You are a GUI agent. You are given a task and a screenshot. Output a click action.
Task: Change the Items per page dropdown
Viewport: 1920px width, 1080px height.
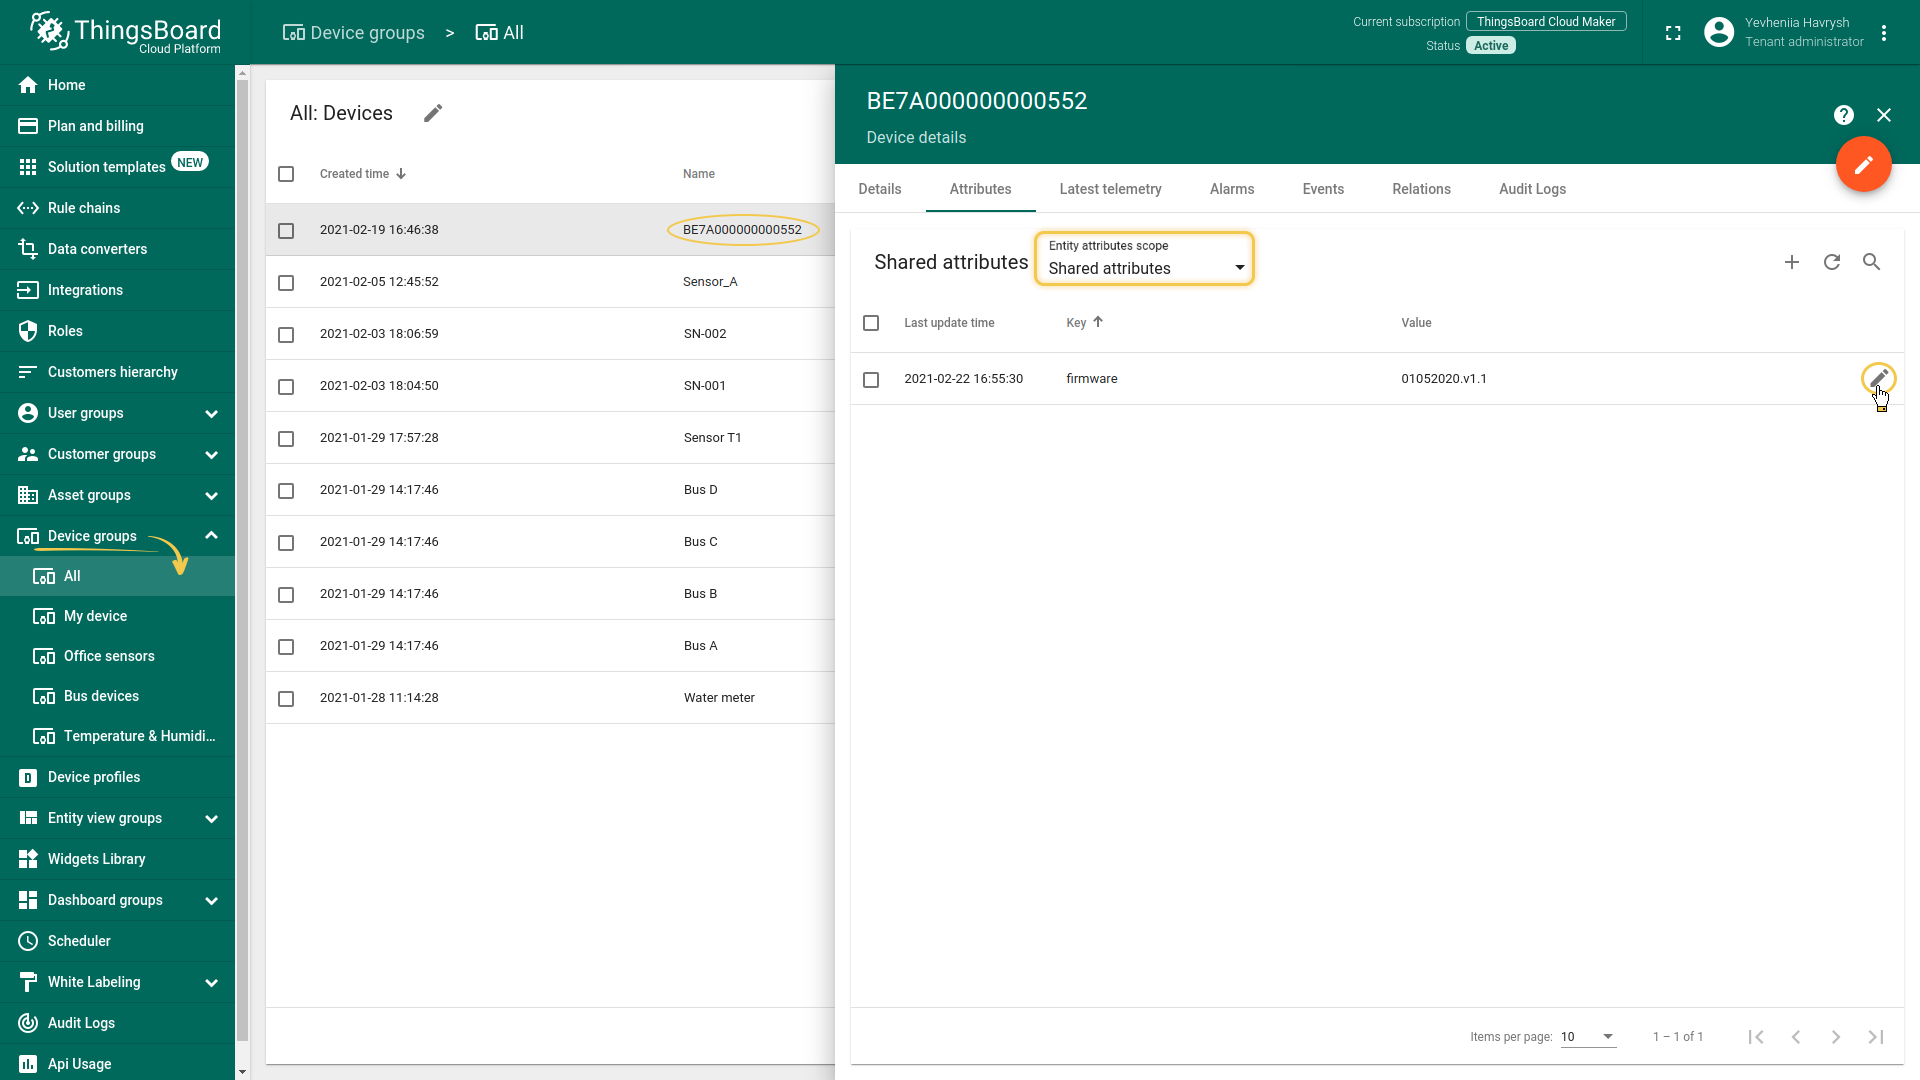click(x=1588, y=1037)
